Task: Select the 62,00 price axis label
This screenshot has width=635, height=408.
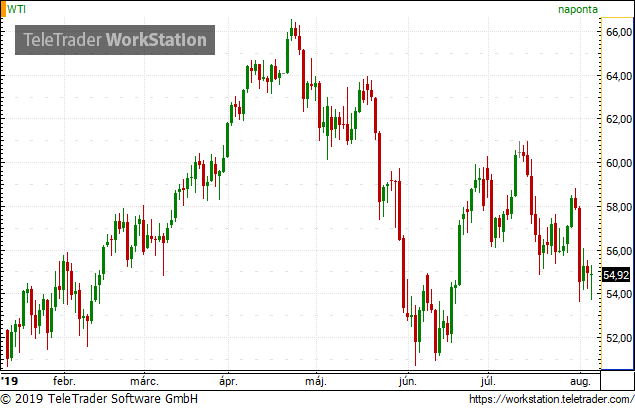Action: point(619,119)
